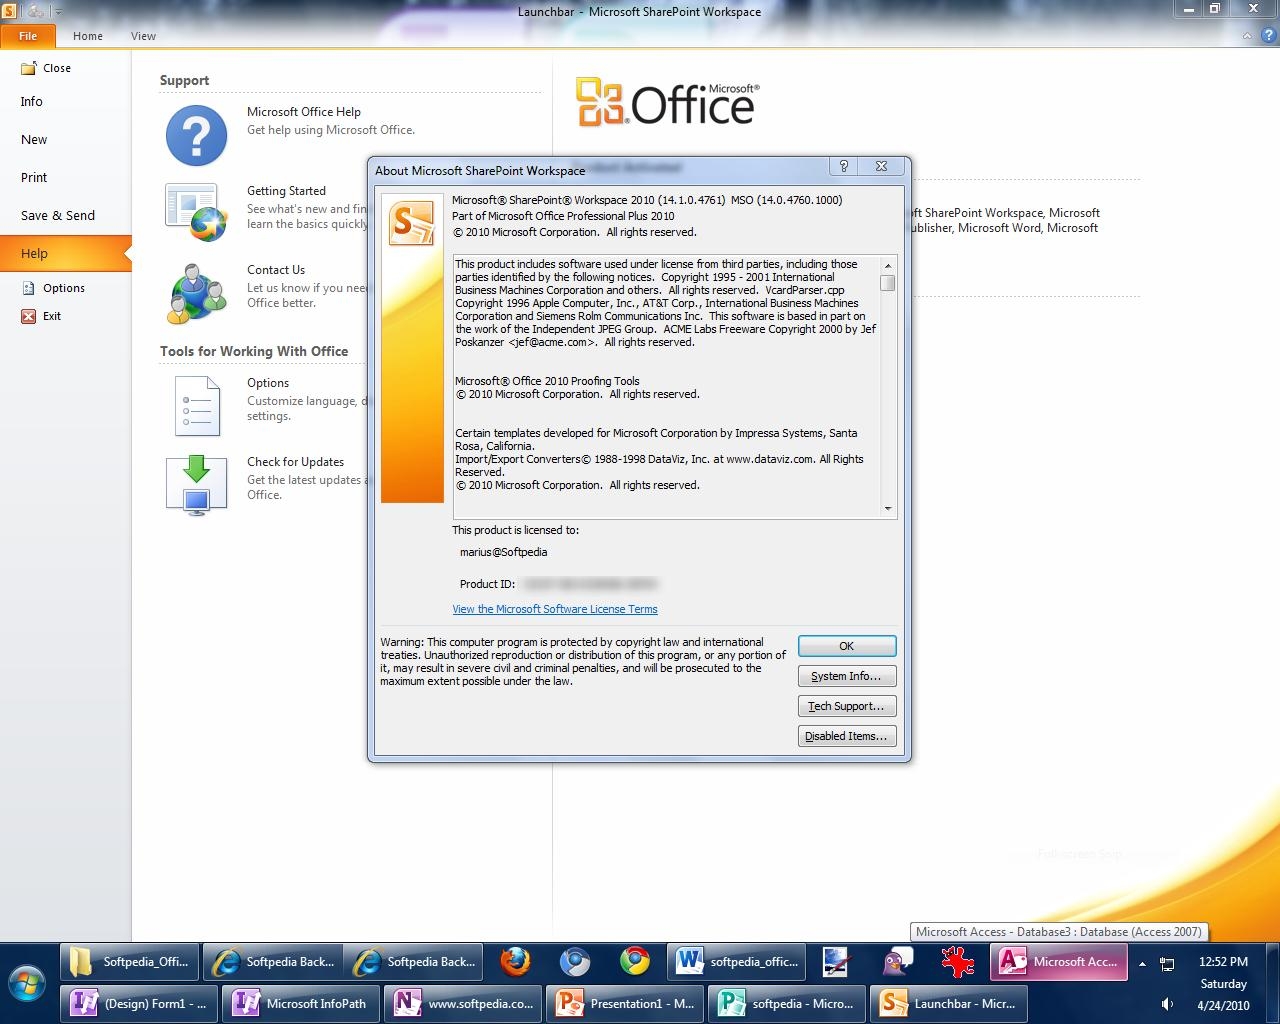
Task: Click Options in the backstage sidebar
Action: pos(54,288)
